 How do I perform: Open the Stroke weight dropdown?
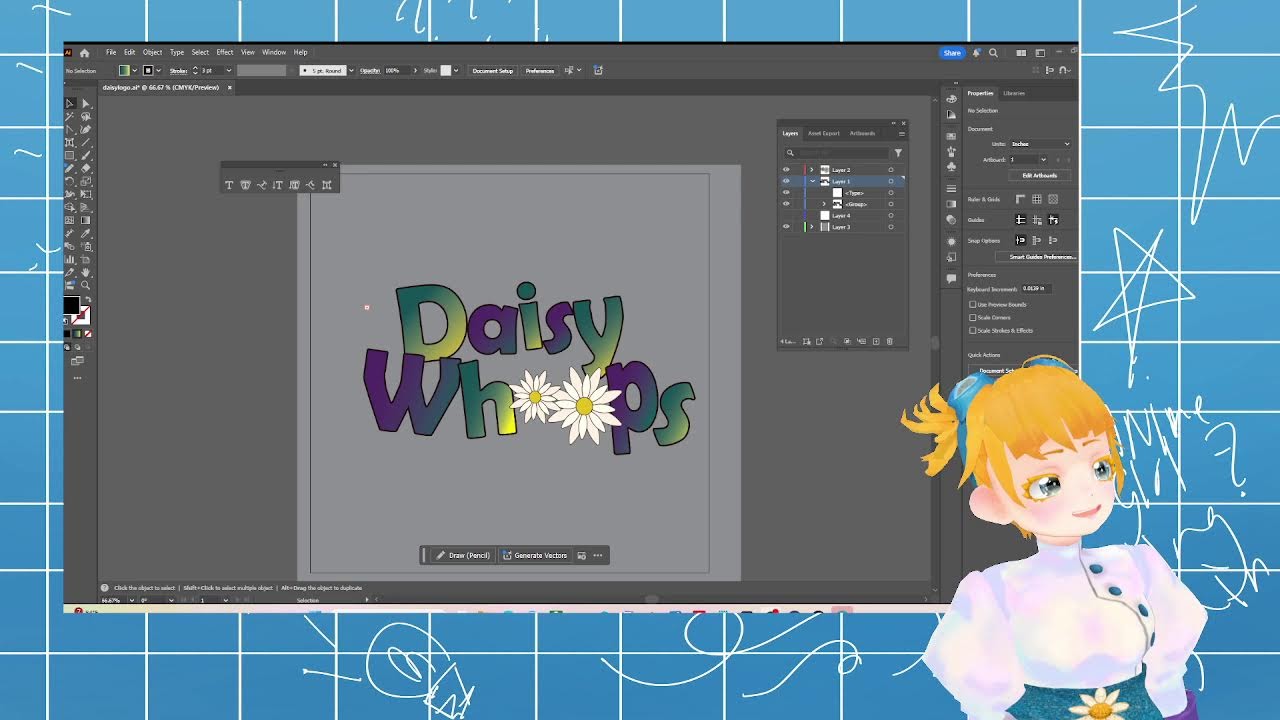(x=229, y=70)
